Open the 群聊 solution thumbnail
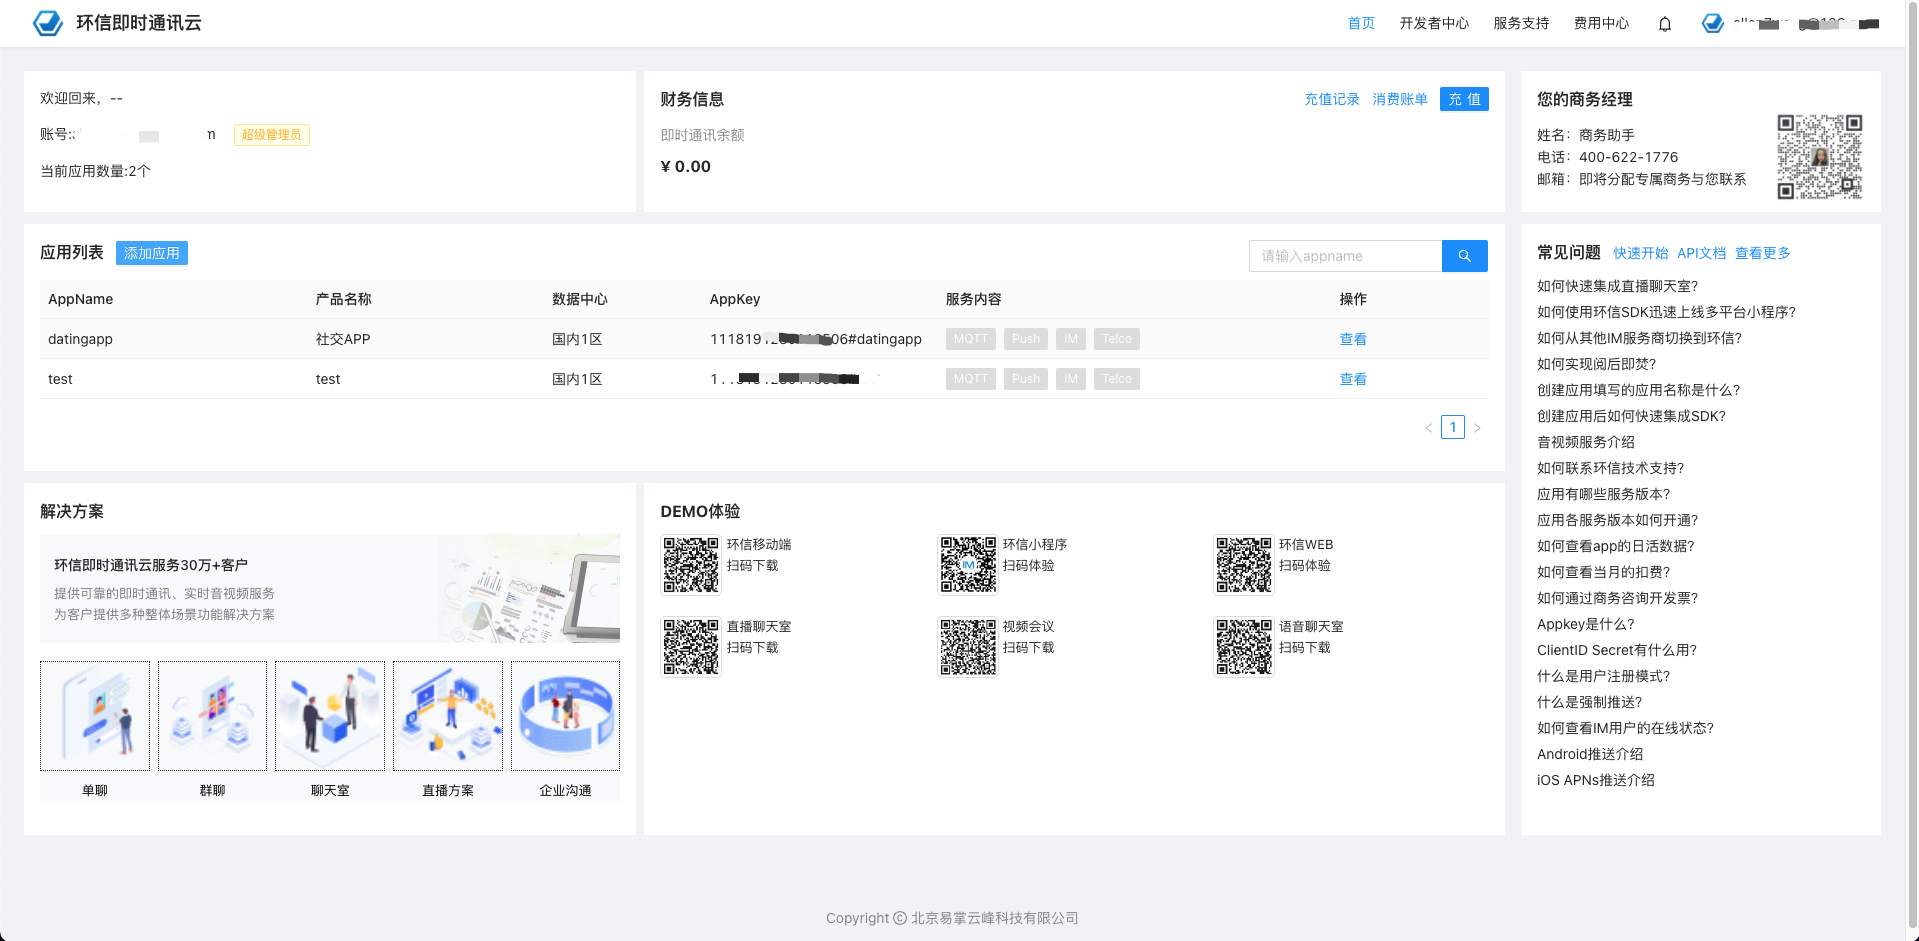Screen dimensions: 1919x941 (x=212, y=716)
